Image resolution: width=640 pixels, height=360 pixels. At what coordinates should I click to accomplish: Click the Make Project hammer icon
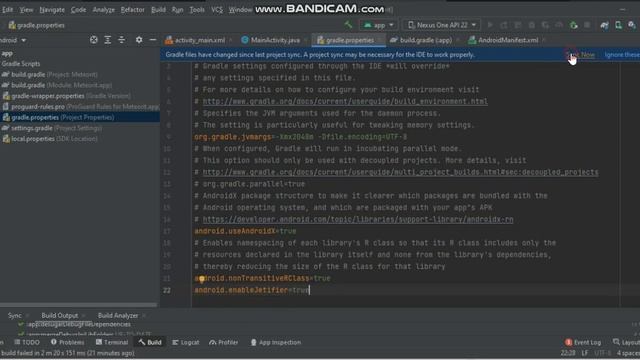tap(348, 25)
